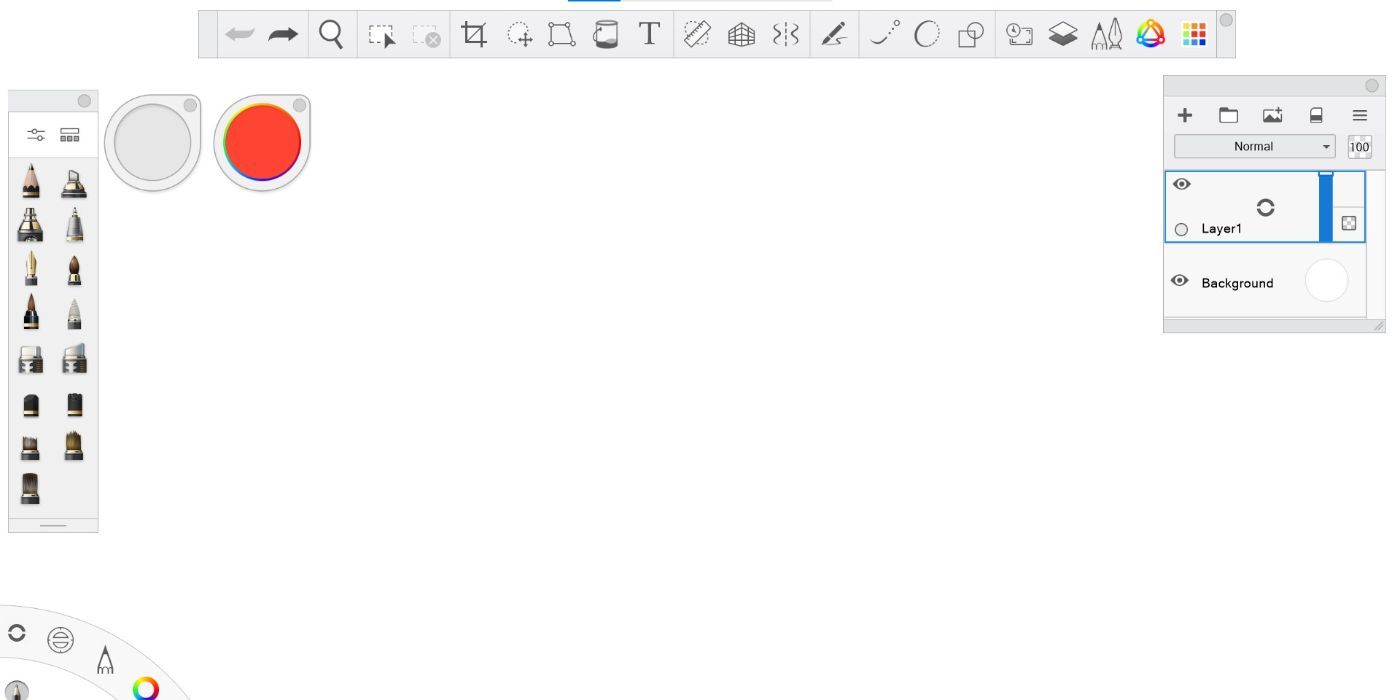
Task: Open the Color Editor wheel in the toolbar
Action: [x=1150, y=33]
